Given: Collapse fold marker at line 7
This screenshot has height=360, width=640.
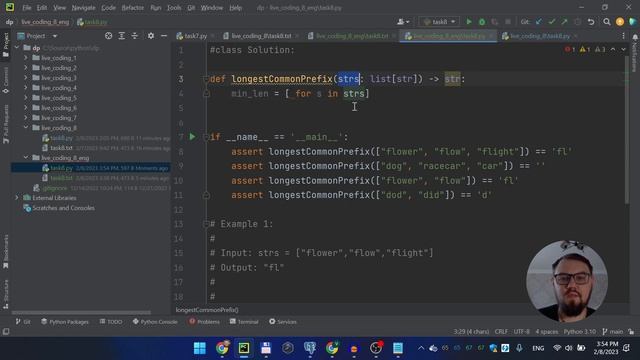Looking at the screenshot, I should click(x=206, y=137).
